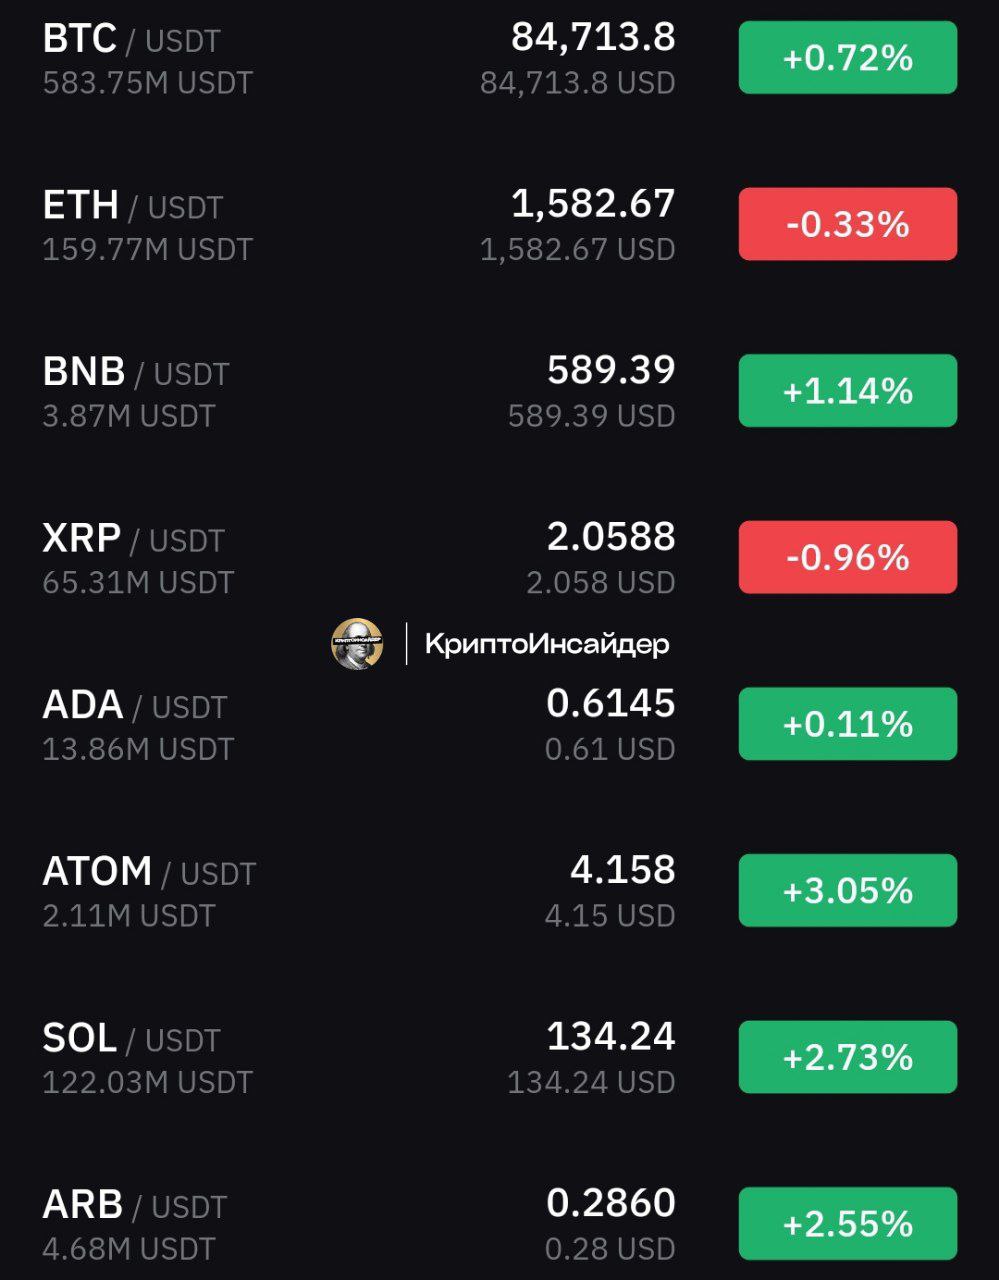Select the ARB / USDT pair
The height and width of the screenshot is (1280, 999).
coord(499,1223)
